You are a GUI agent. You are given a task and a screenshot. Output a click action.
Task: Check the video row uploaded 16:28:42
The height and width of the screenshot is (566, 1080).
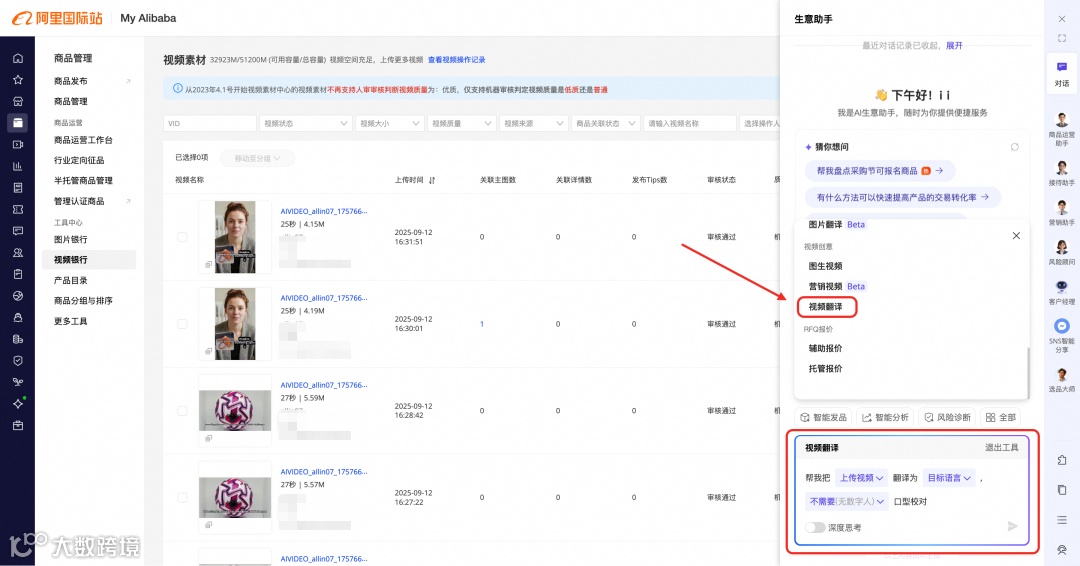tap(182, 410)
